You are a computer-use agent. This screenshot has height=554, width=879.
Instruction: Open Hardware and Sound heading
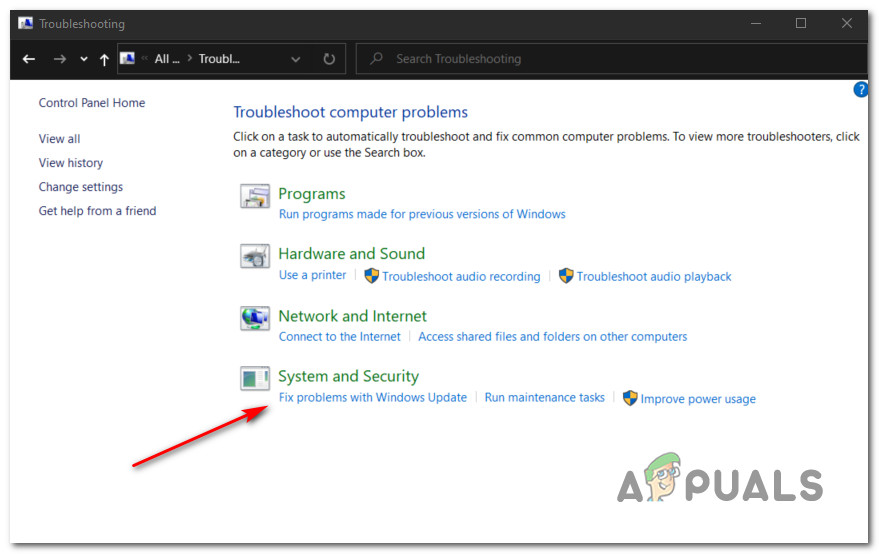tap(351, 253)
